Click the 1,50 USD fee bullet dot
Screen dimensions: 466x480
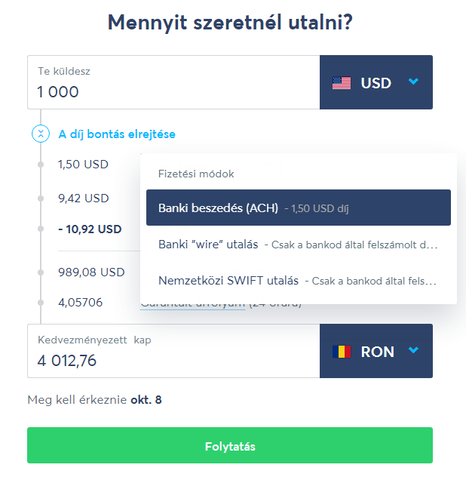point(41,164)
